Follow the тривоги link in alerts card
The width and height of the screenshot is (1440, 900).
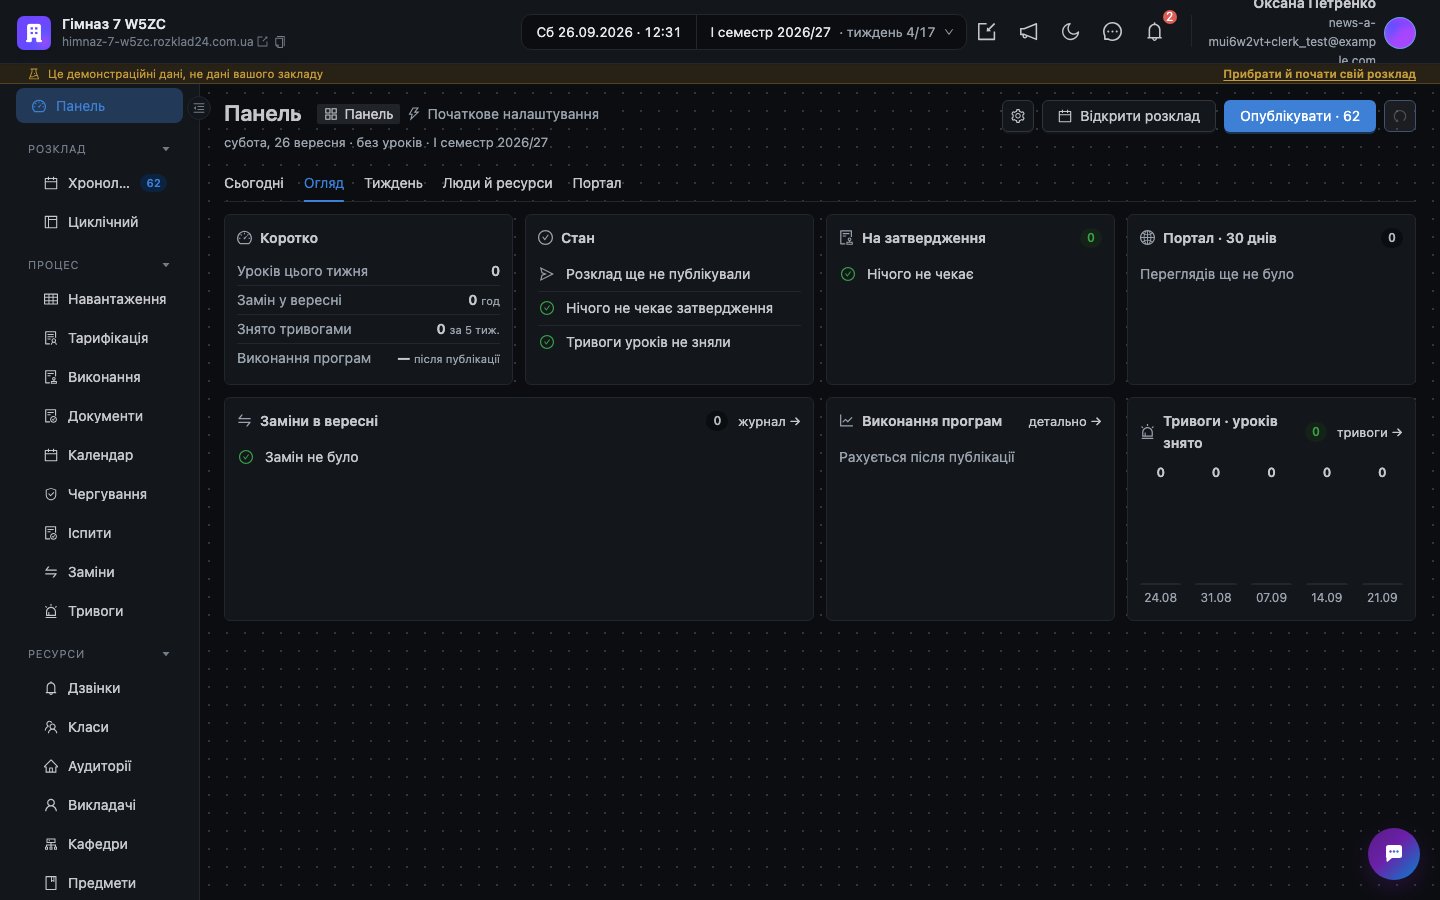pyautogui.click(x=1369, y=432)
